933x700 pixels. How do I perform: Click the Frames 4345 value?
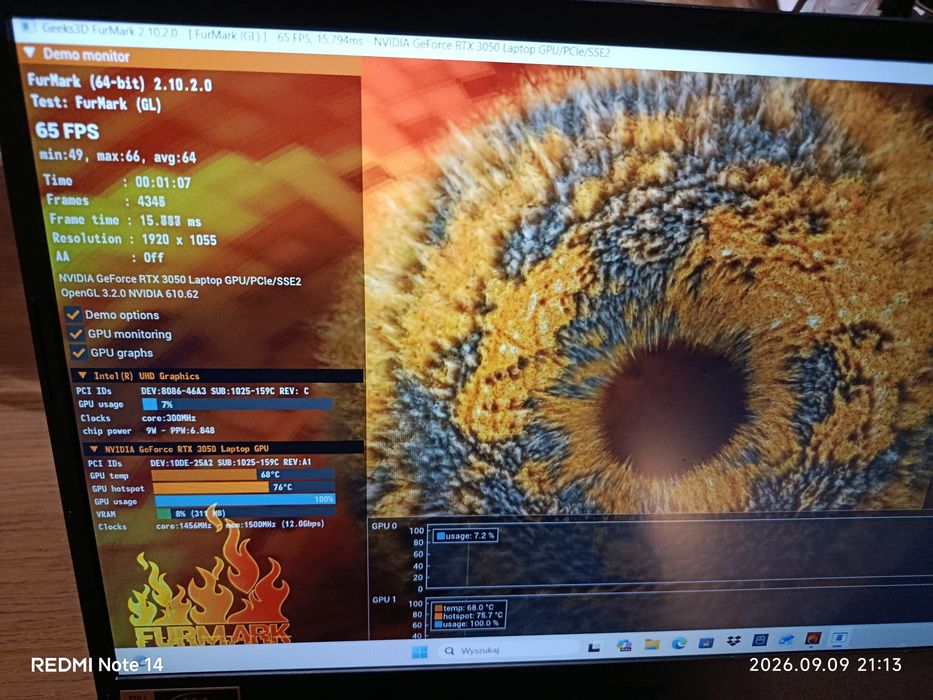pos(151,201)
